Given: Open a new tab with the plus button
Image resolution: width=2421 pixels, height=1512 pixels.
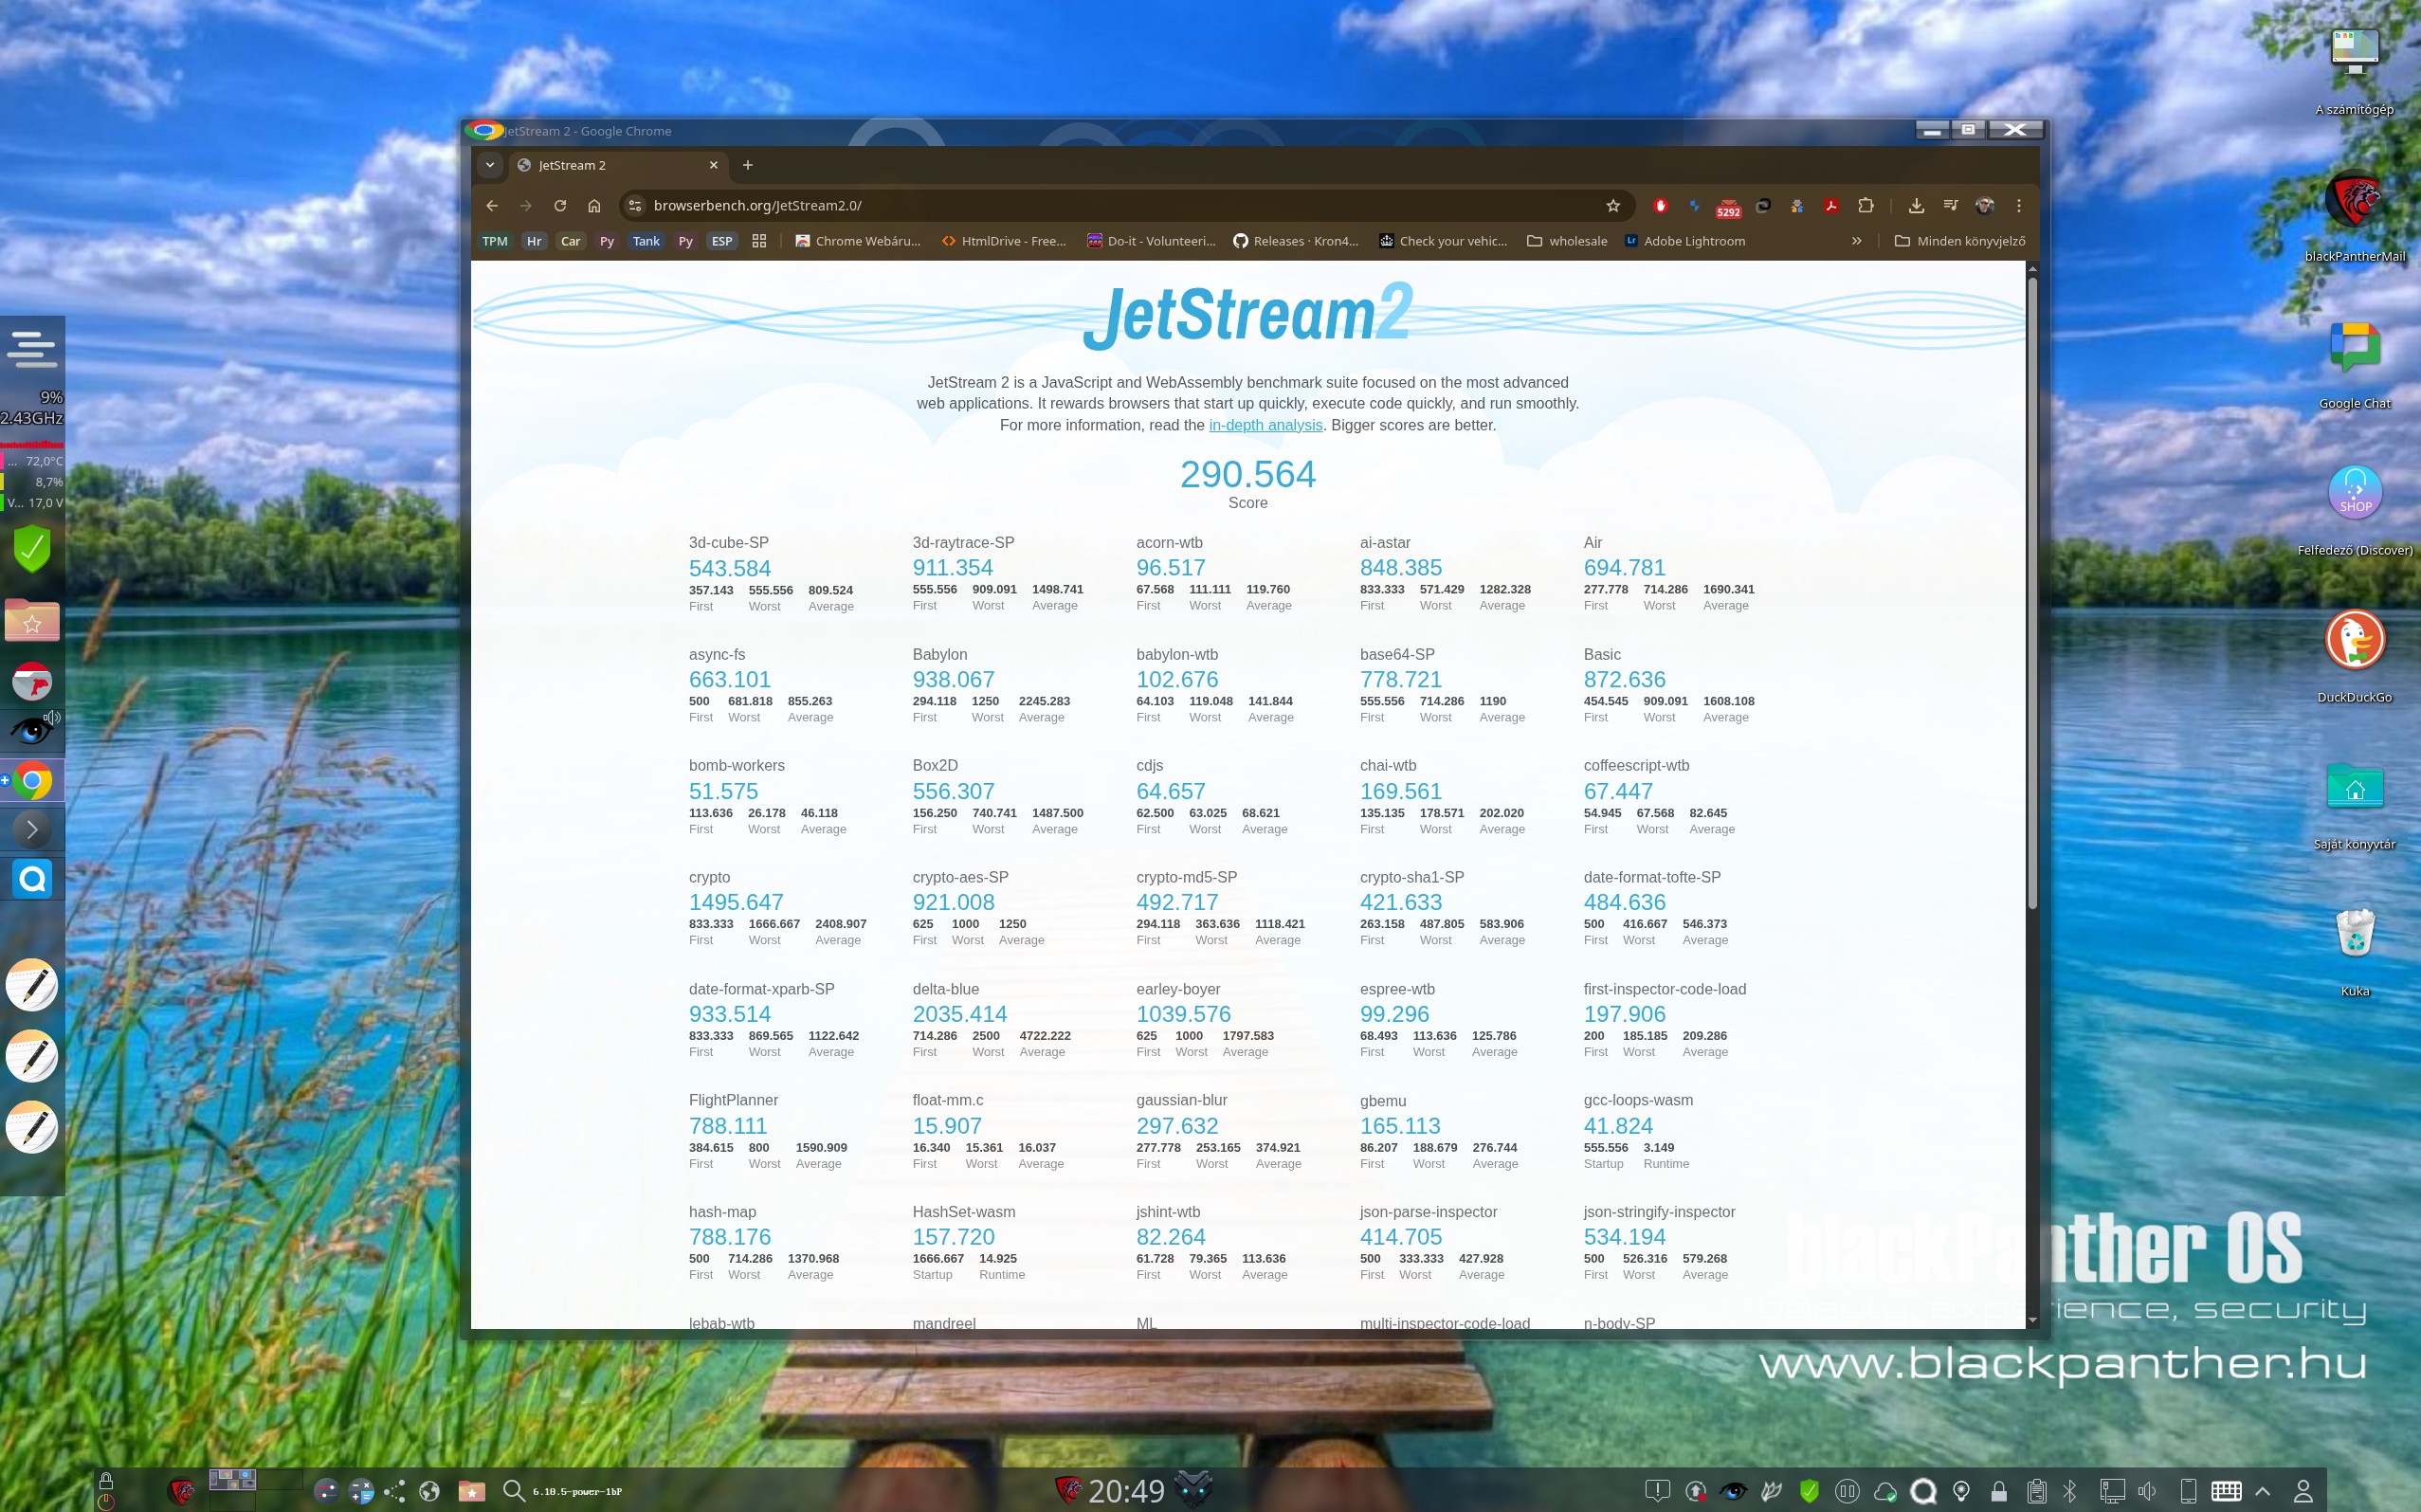Looking at the screenshot, I should [747, 165].
